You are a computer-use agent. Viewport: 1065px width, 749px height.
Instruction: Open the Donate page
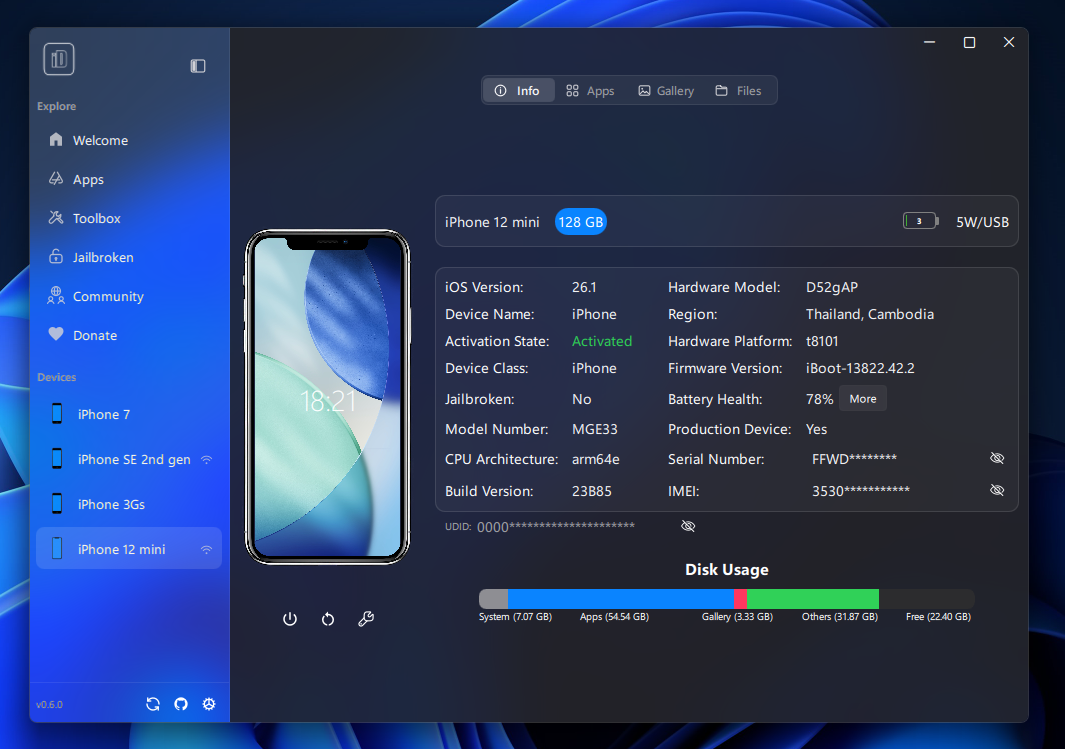[128, 335]
